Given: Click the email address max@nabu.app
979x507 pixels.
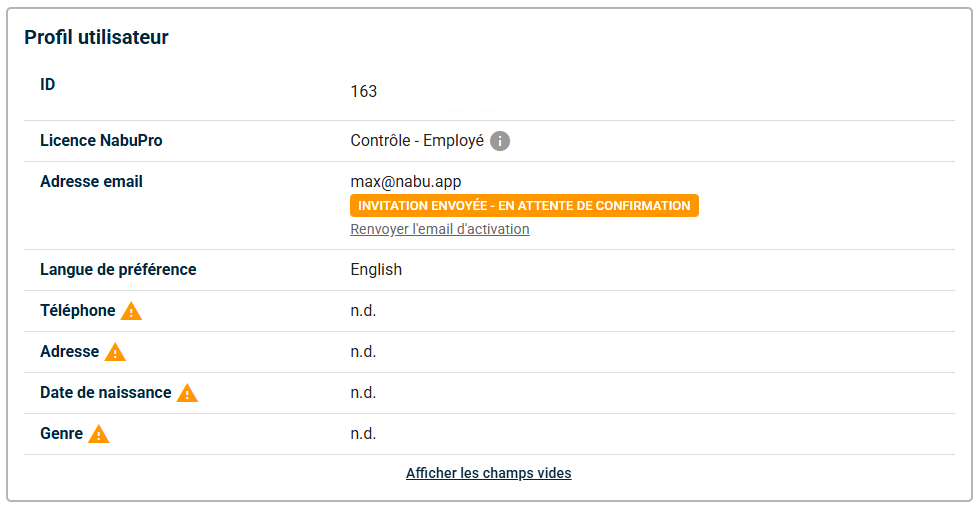Looking at the screenshot, I should click(405, 182).
